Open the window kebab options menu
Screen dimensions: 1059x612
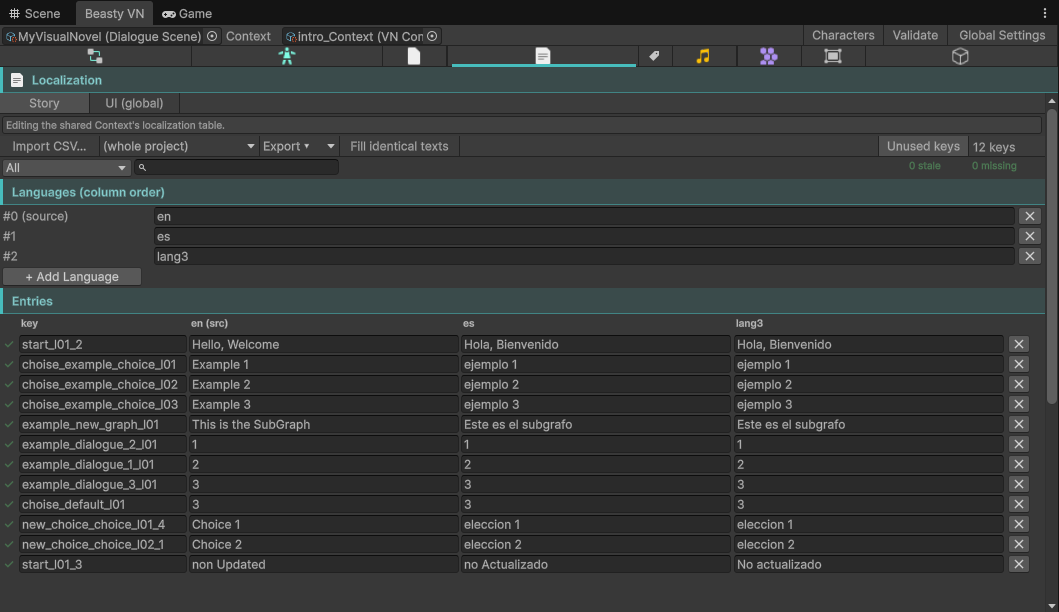(1045, 13)
